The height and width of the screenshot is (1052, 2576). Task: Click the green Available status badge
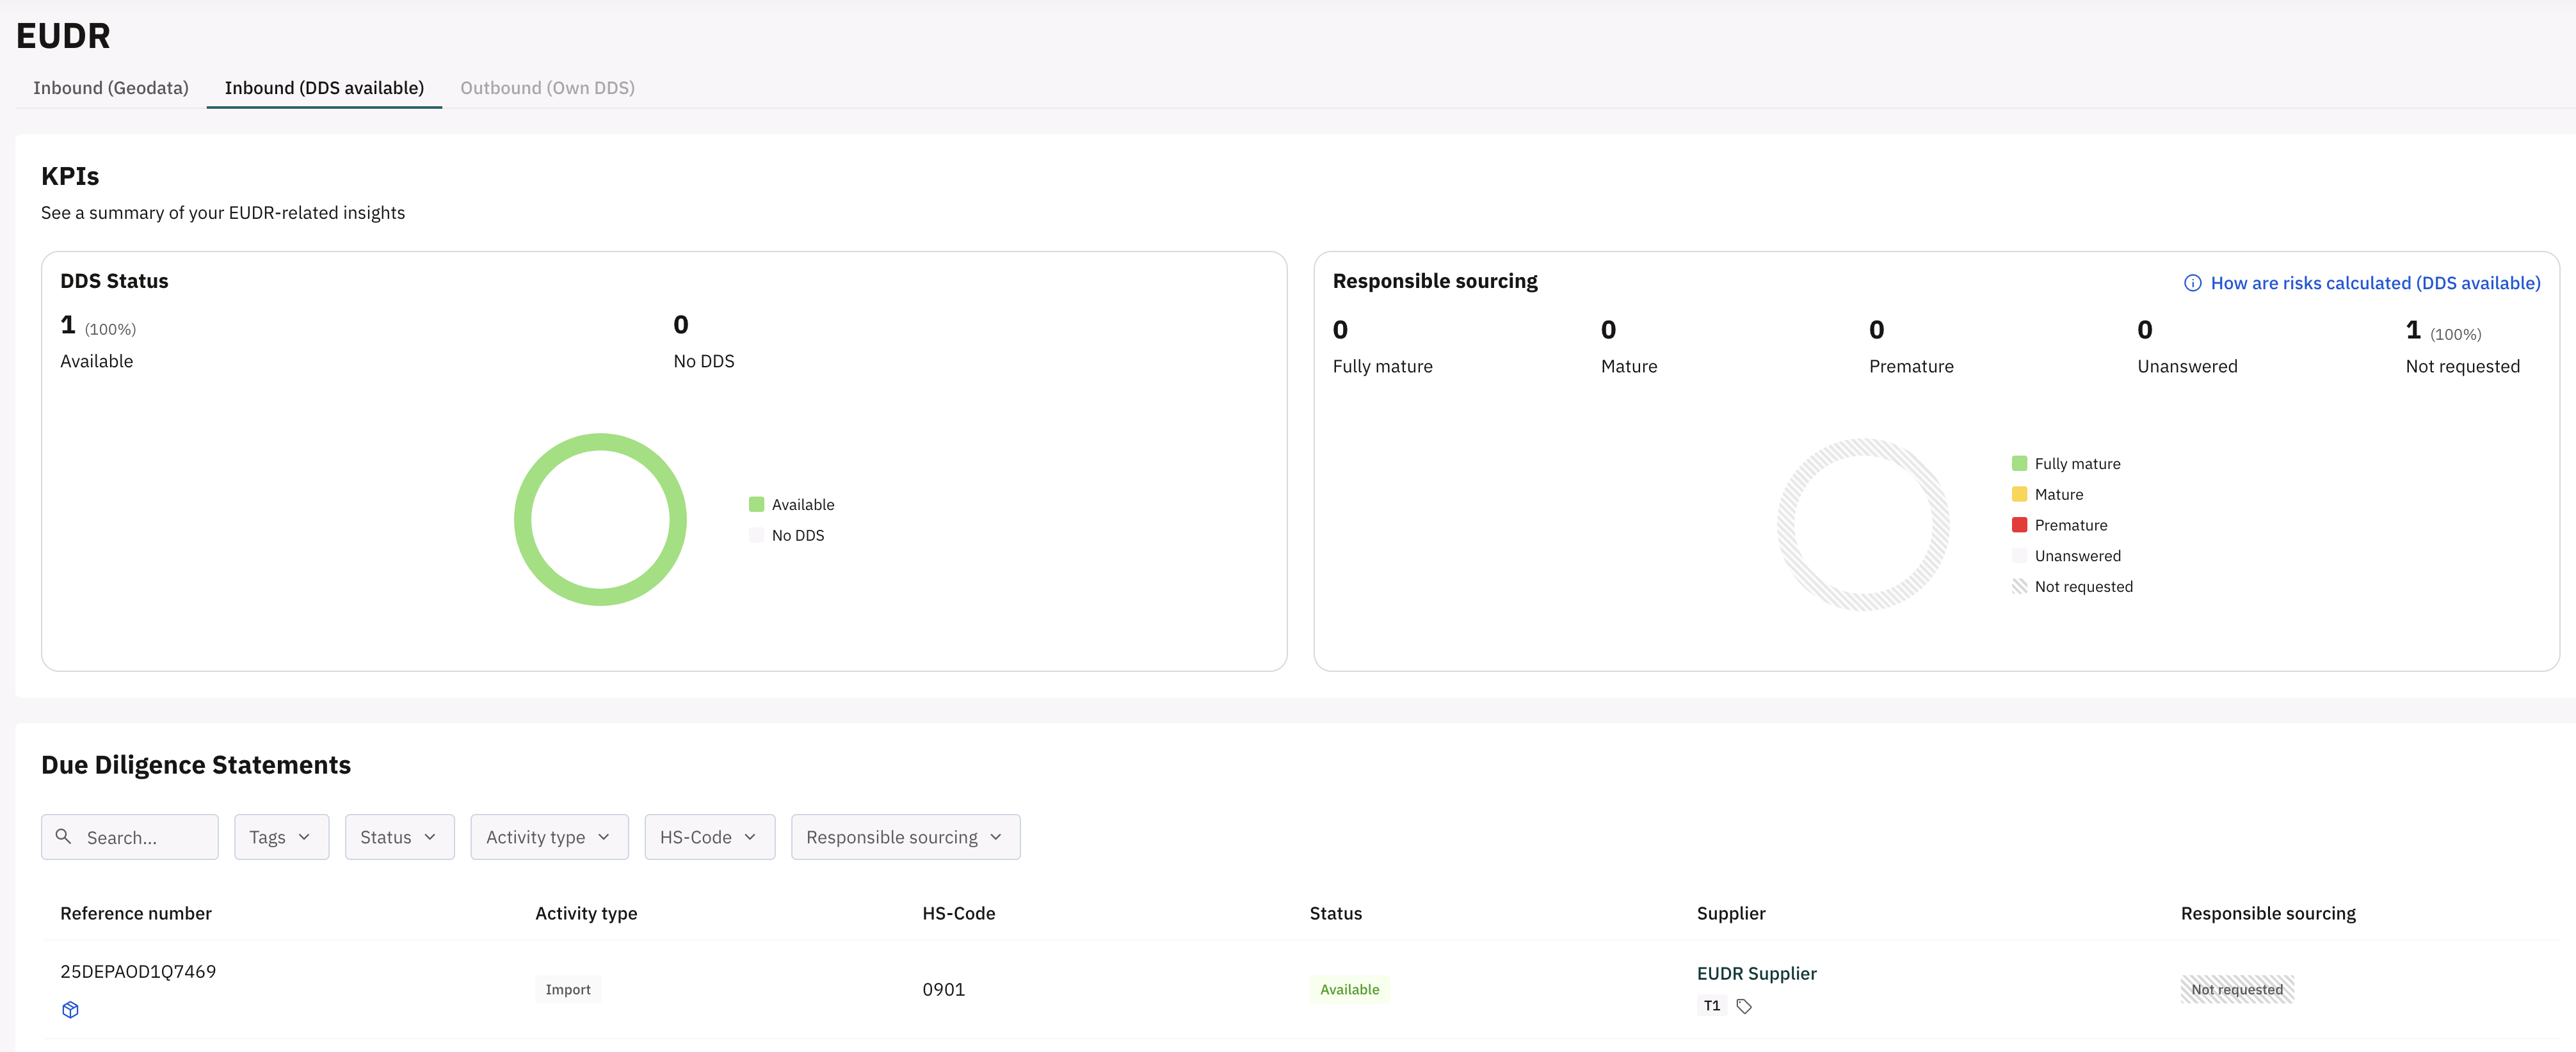click(x=1349, y=989)
